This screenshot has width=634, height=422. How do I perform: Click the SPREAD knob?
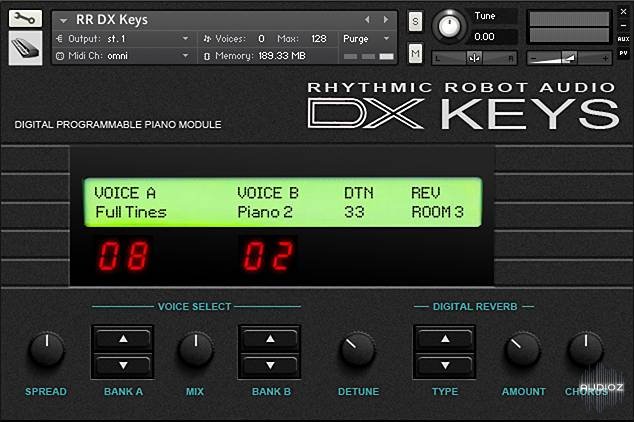tap(46, 349)
